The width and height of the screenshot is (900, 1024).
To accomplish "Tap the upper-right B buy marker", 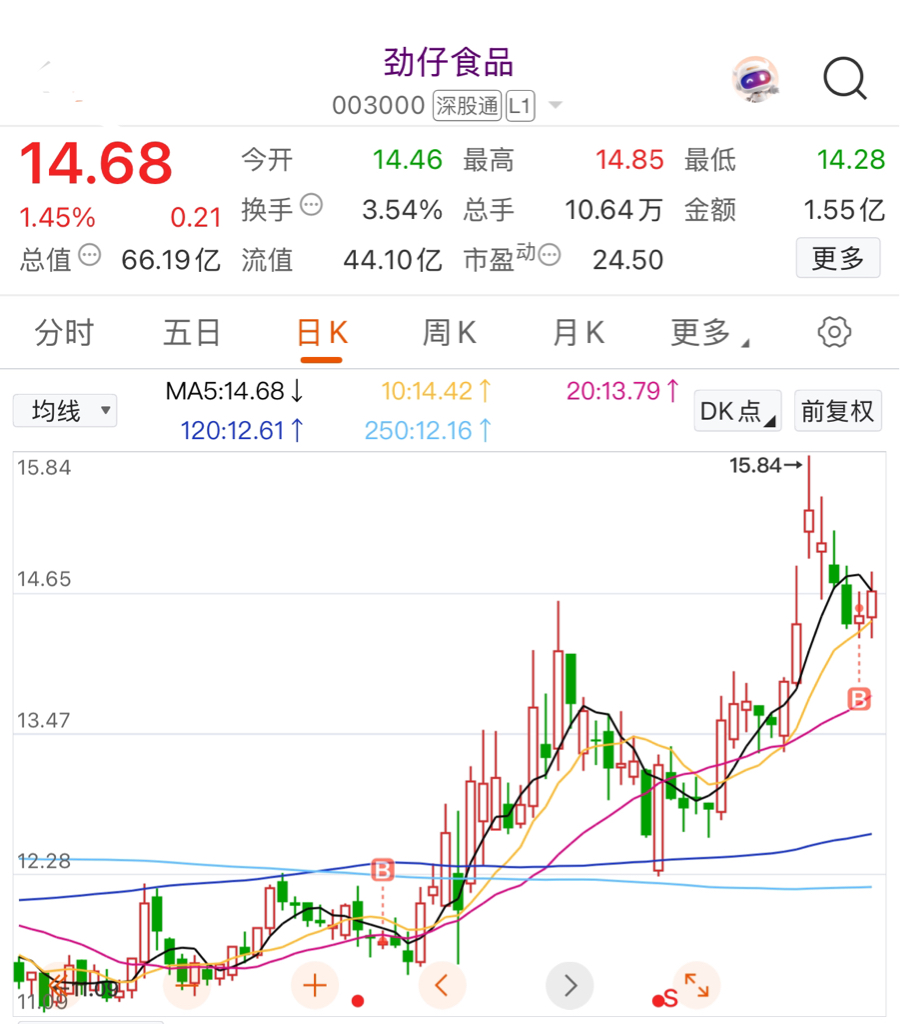I will (859, 699).
